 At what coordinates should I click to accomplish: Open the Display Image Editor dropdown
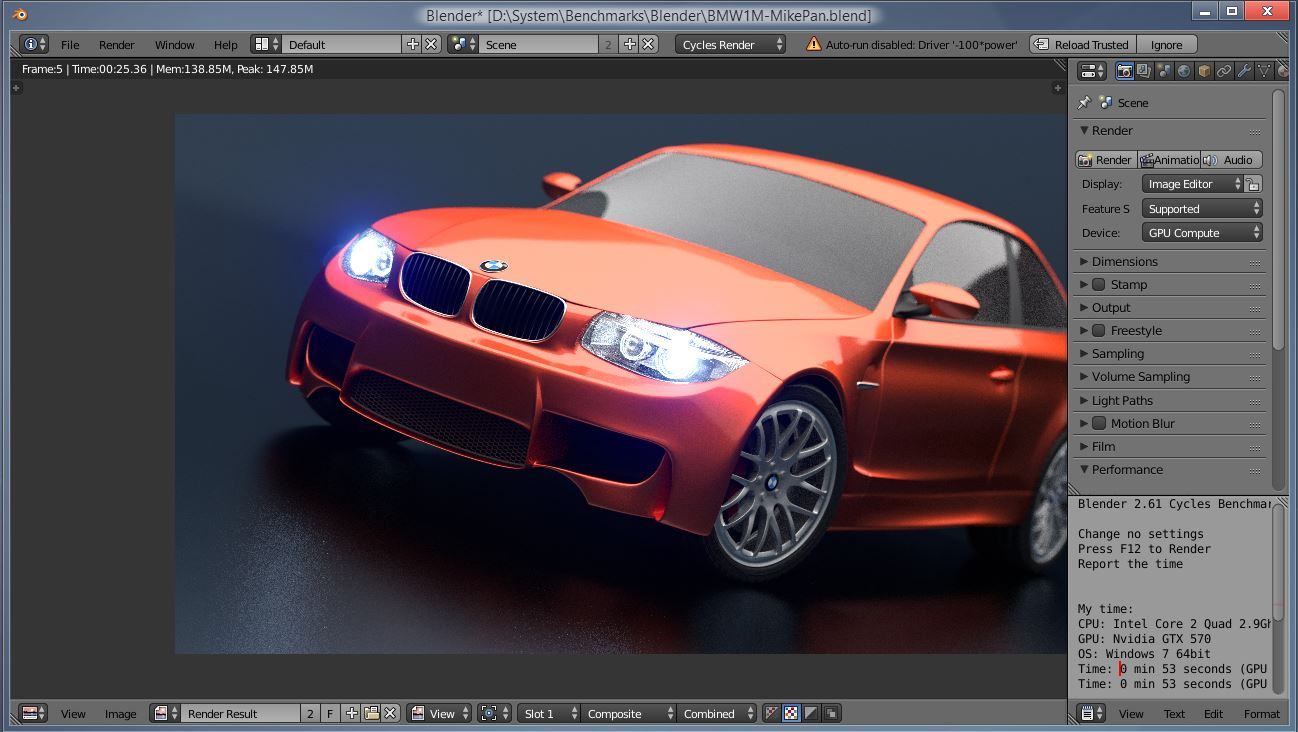point(1193,184)
